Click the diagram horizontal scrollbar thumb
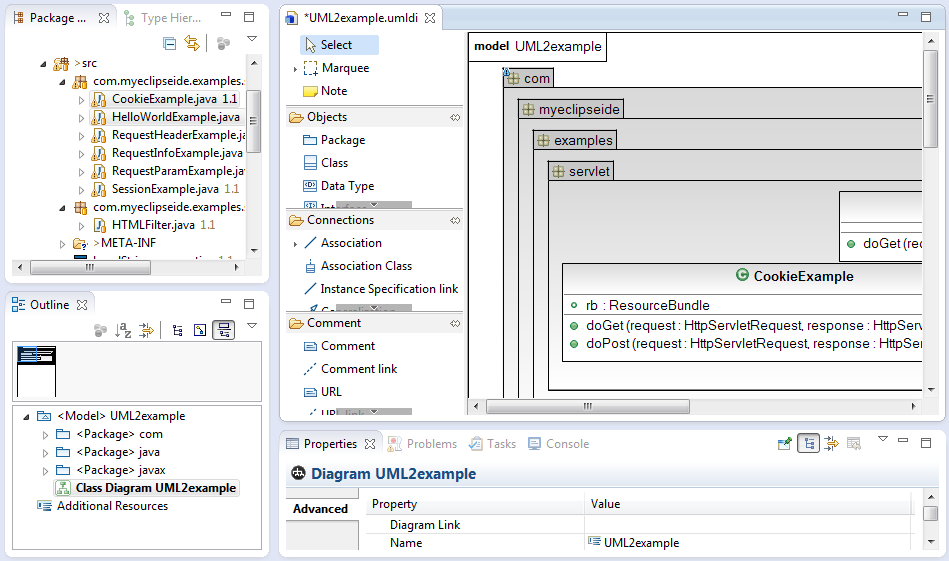Viewport: 949px width, 561px height. point(588,407)
